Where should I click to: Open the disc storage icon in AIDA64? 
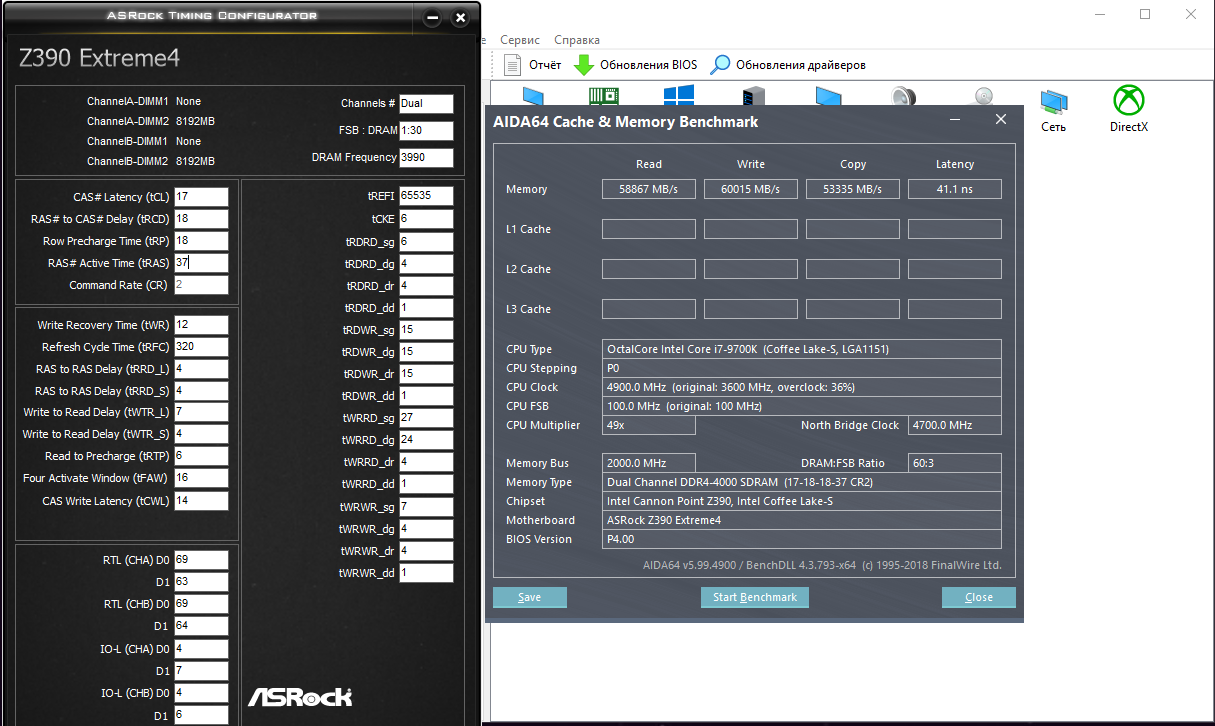coord(983,96)
